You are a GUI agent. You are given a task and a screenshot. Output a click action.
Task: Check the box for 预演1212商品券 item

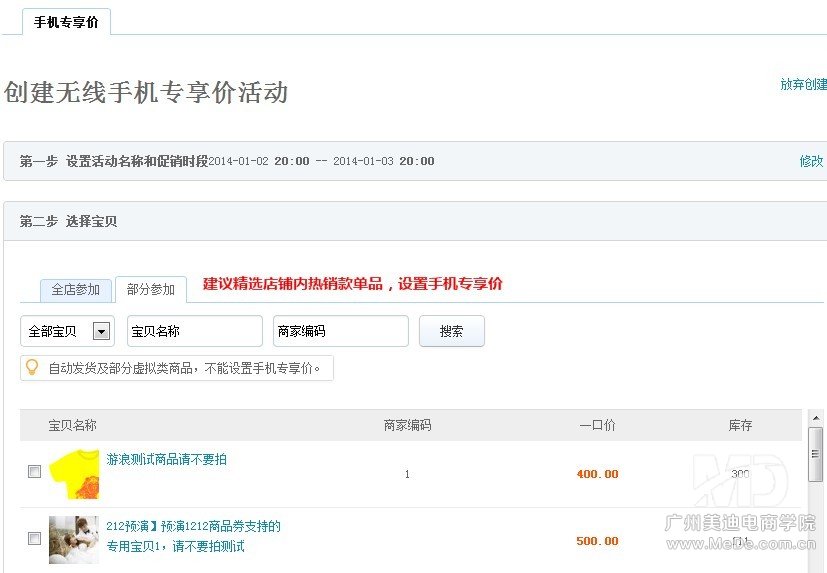(x=34, y=538)
